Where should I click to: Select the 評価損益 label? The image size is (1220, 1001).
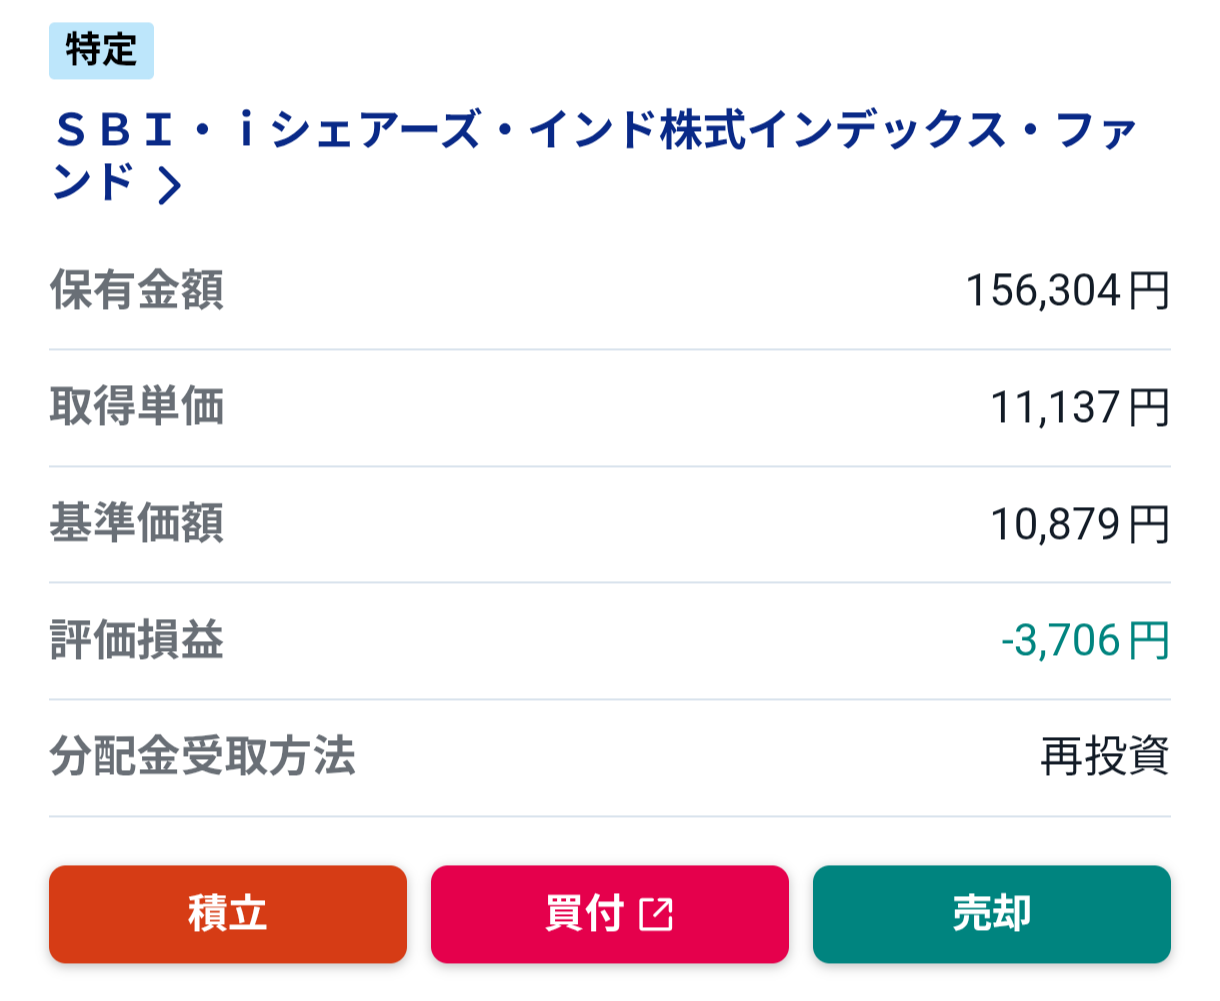[137, 640]
